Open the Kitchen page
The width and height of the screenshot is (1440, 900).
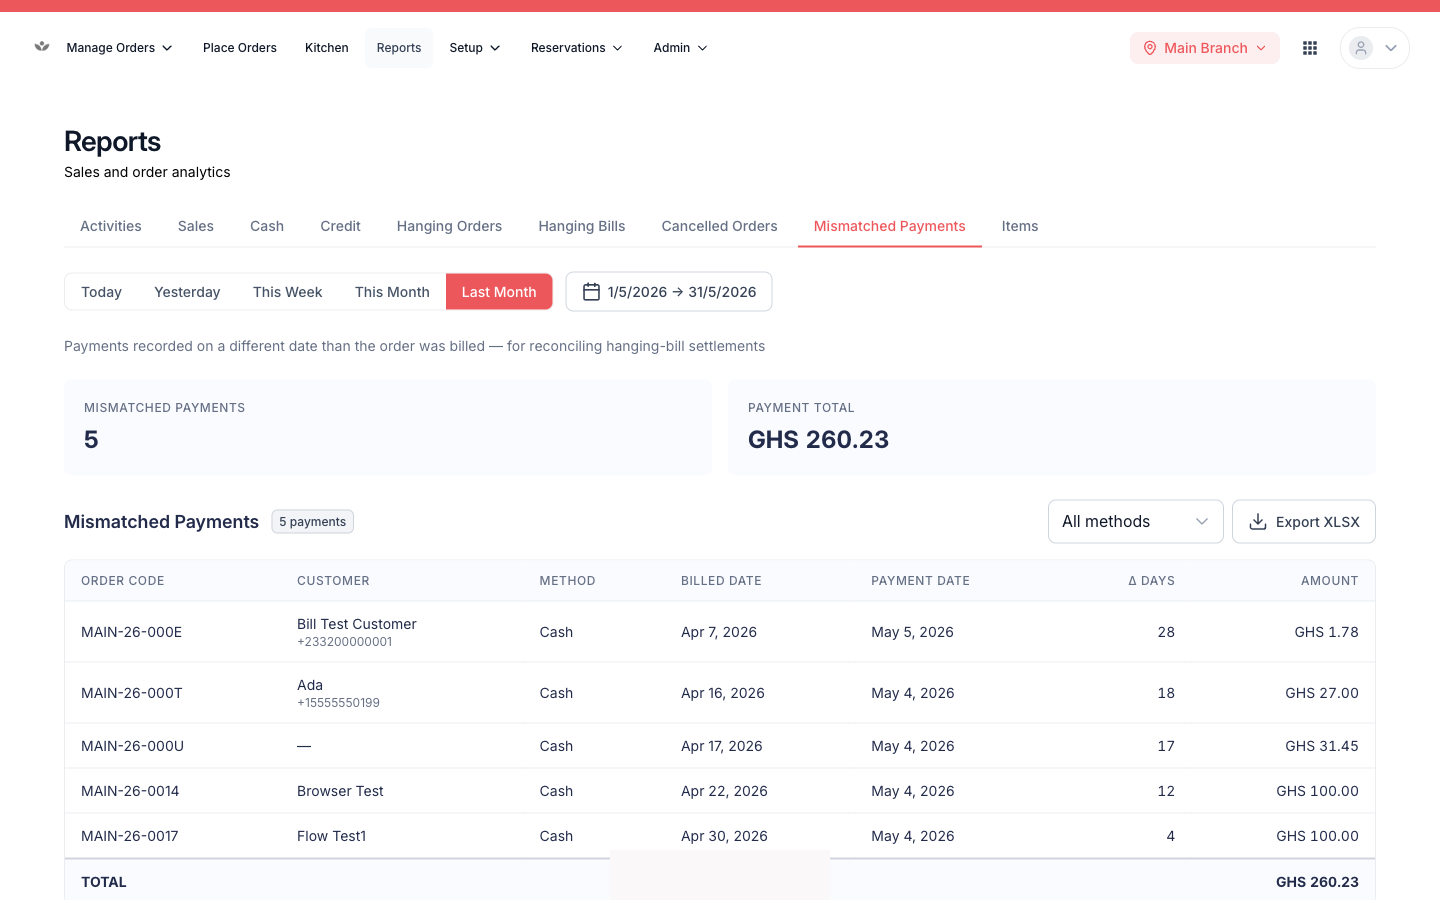click(x=327, y=48)
